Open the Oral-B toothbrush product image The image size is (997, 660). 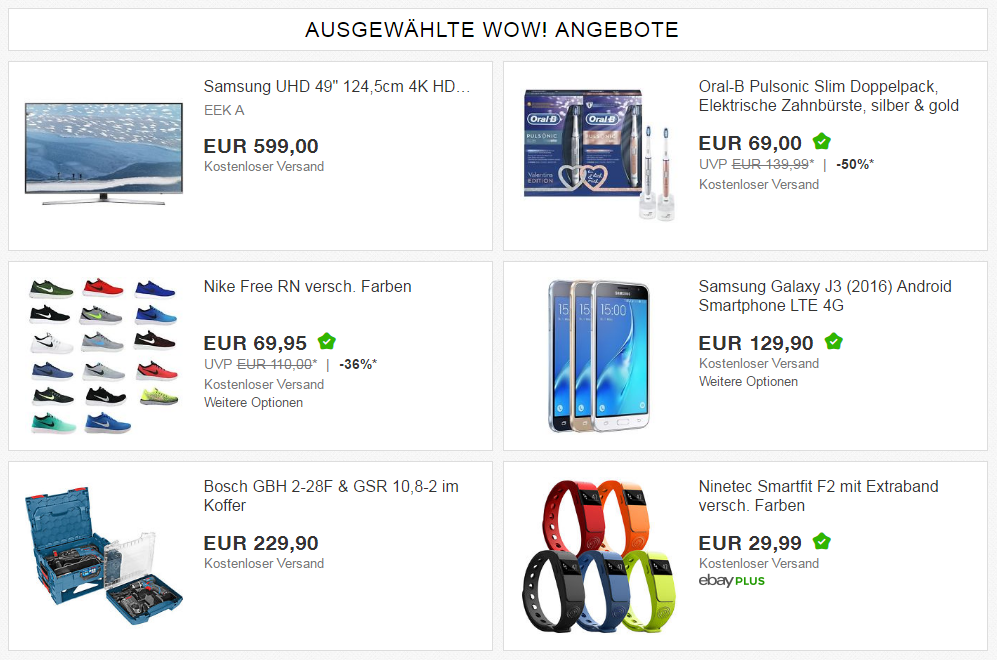pos(599,155)
